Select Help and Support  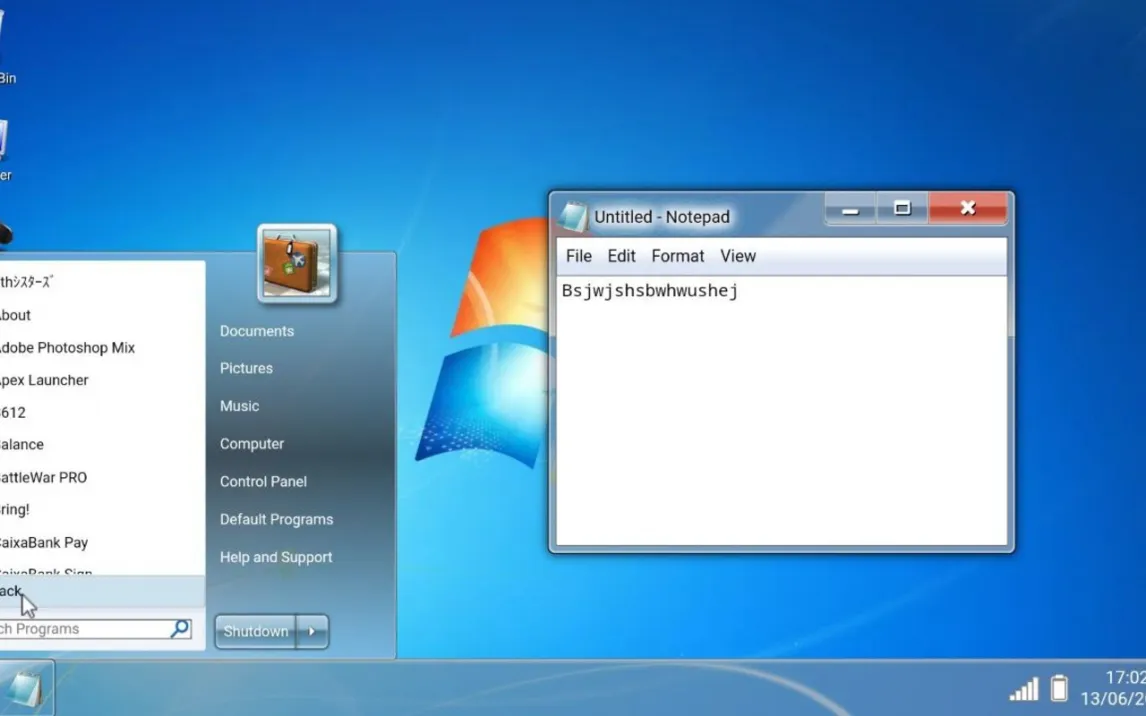coord(276,557)
